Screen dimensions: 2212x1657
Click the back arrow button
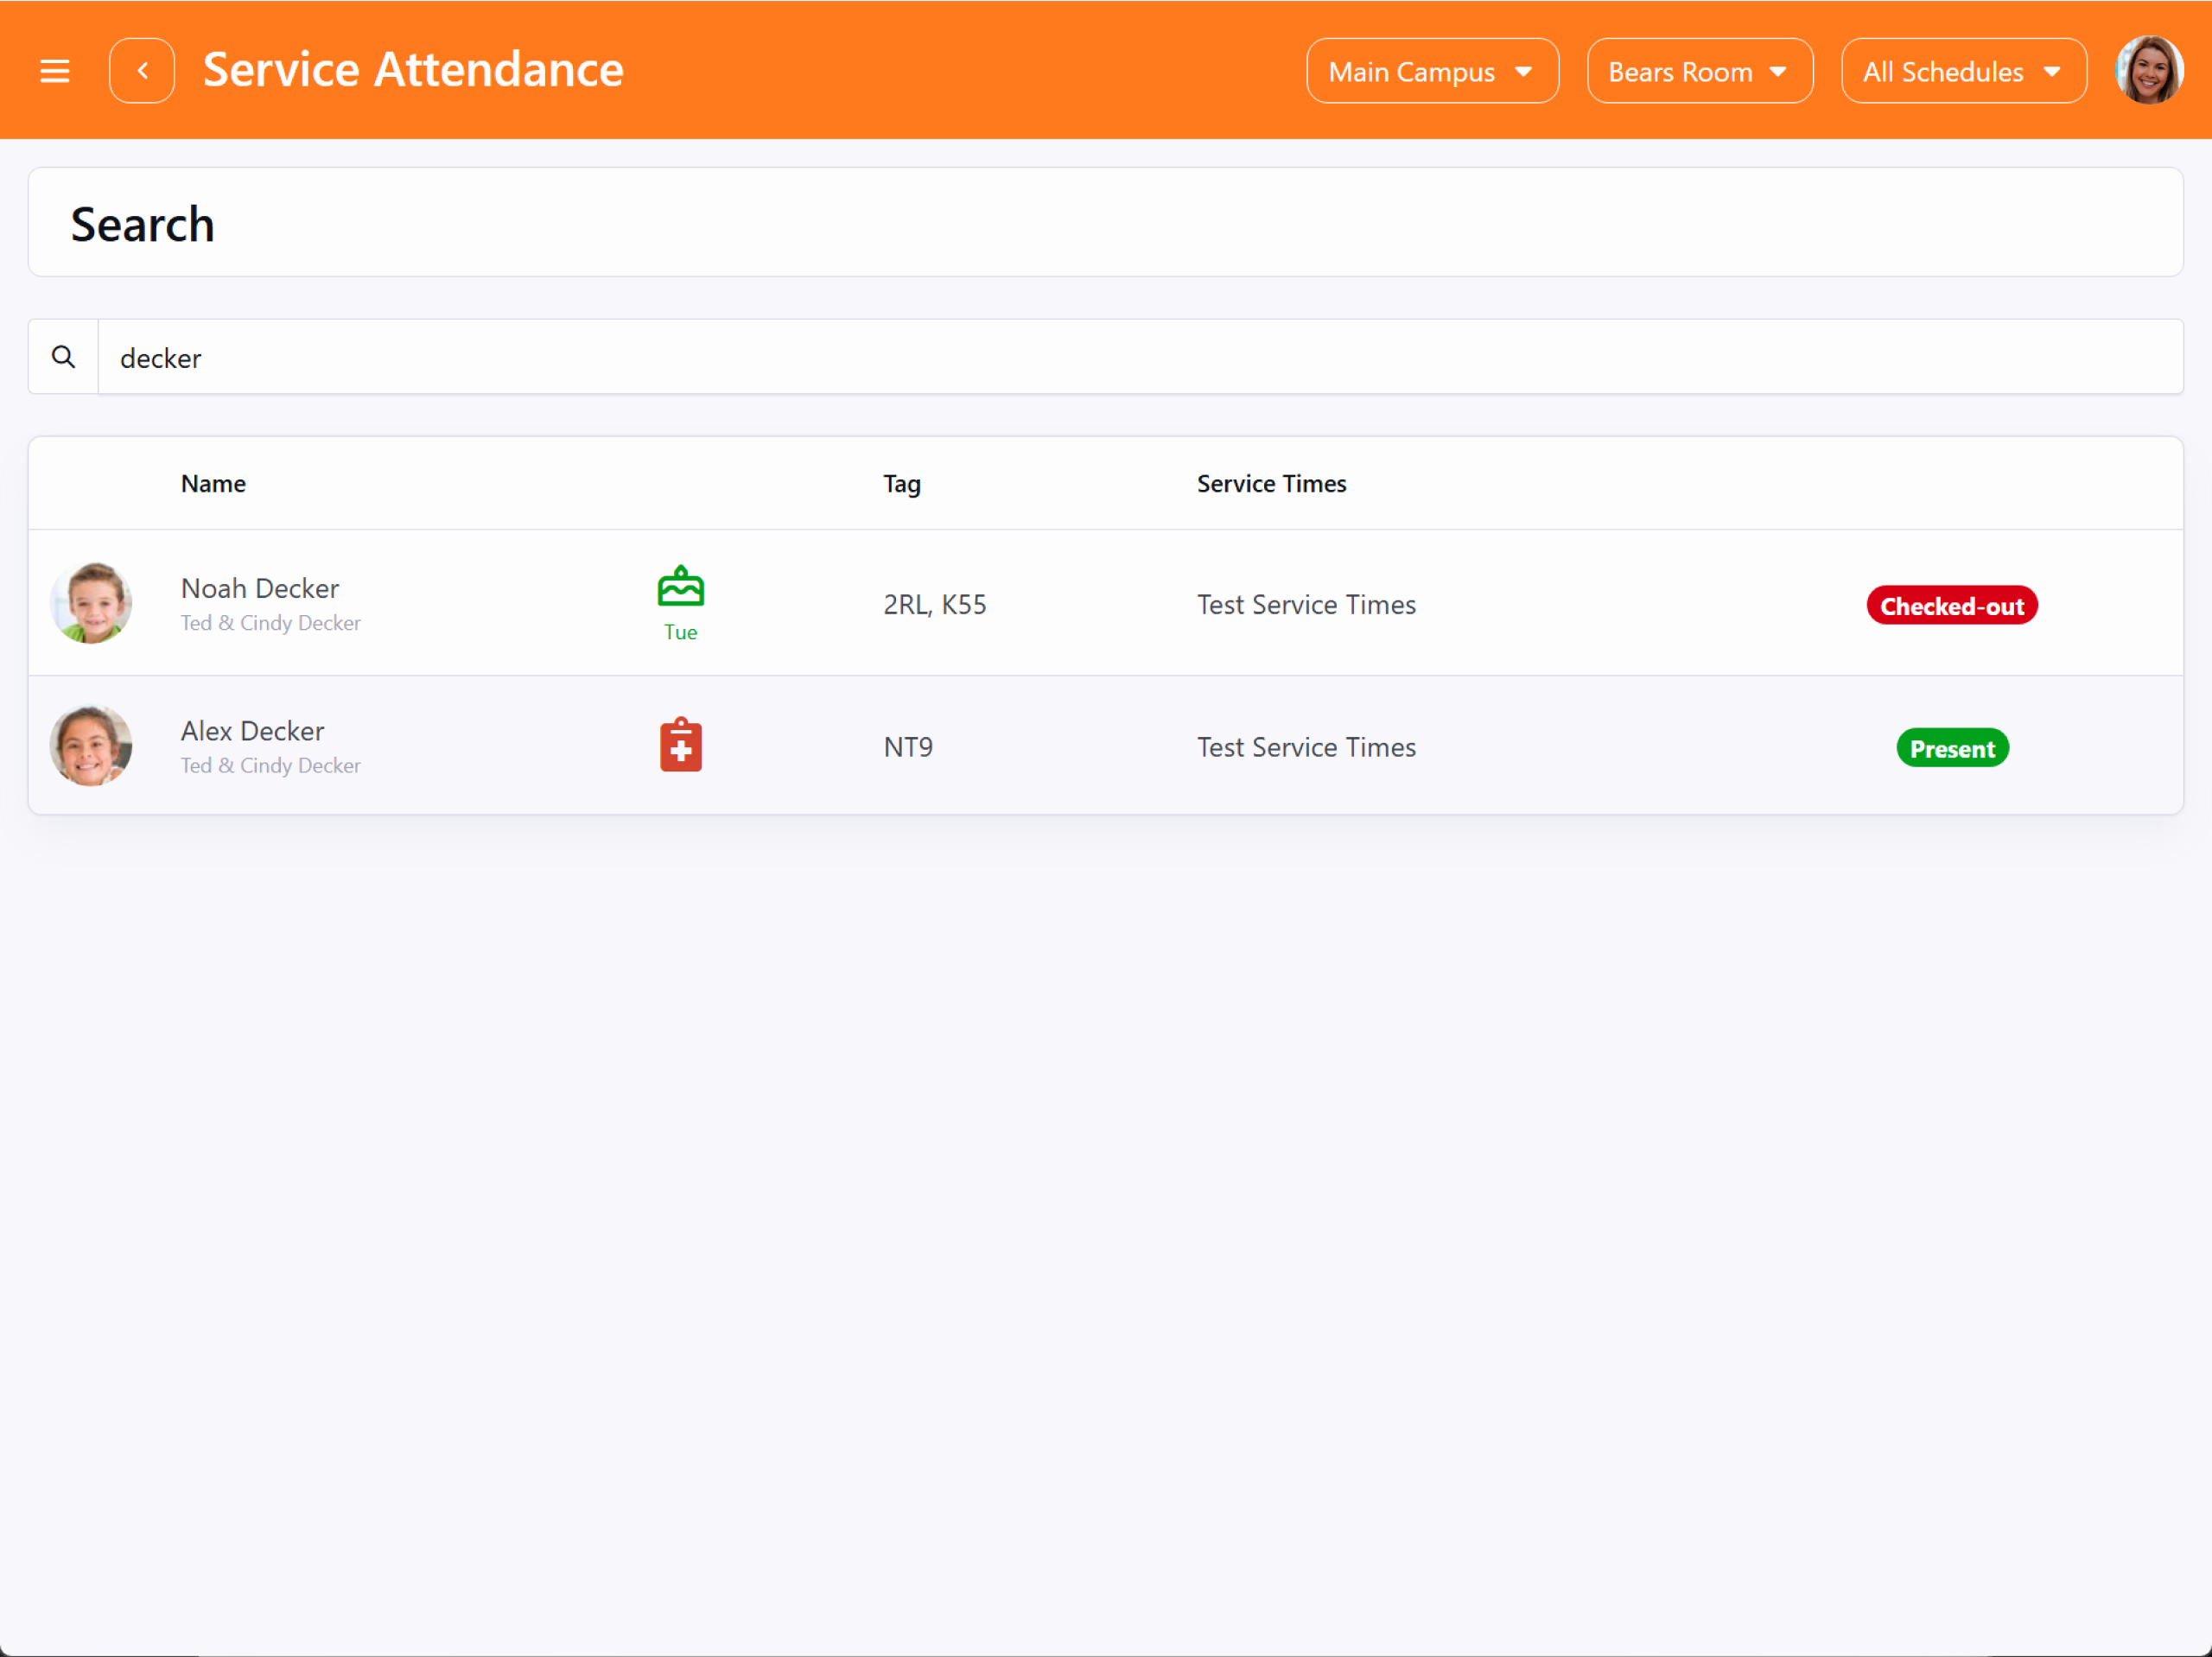click(x=142, y=71)
